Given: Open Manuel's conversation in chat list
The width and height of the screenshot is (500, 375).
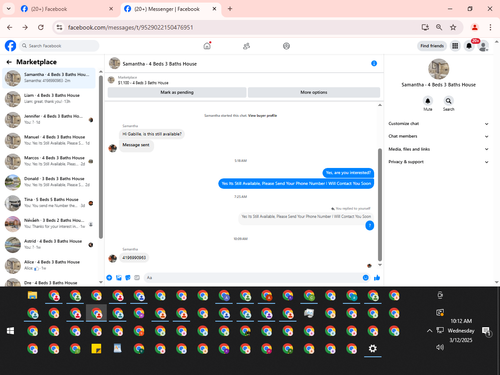Looking at the screenshot, I should coord(49,140).
